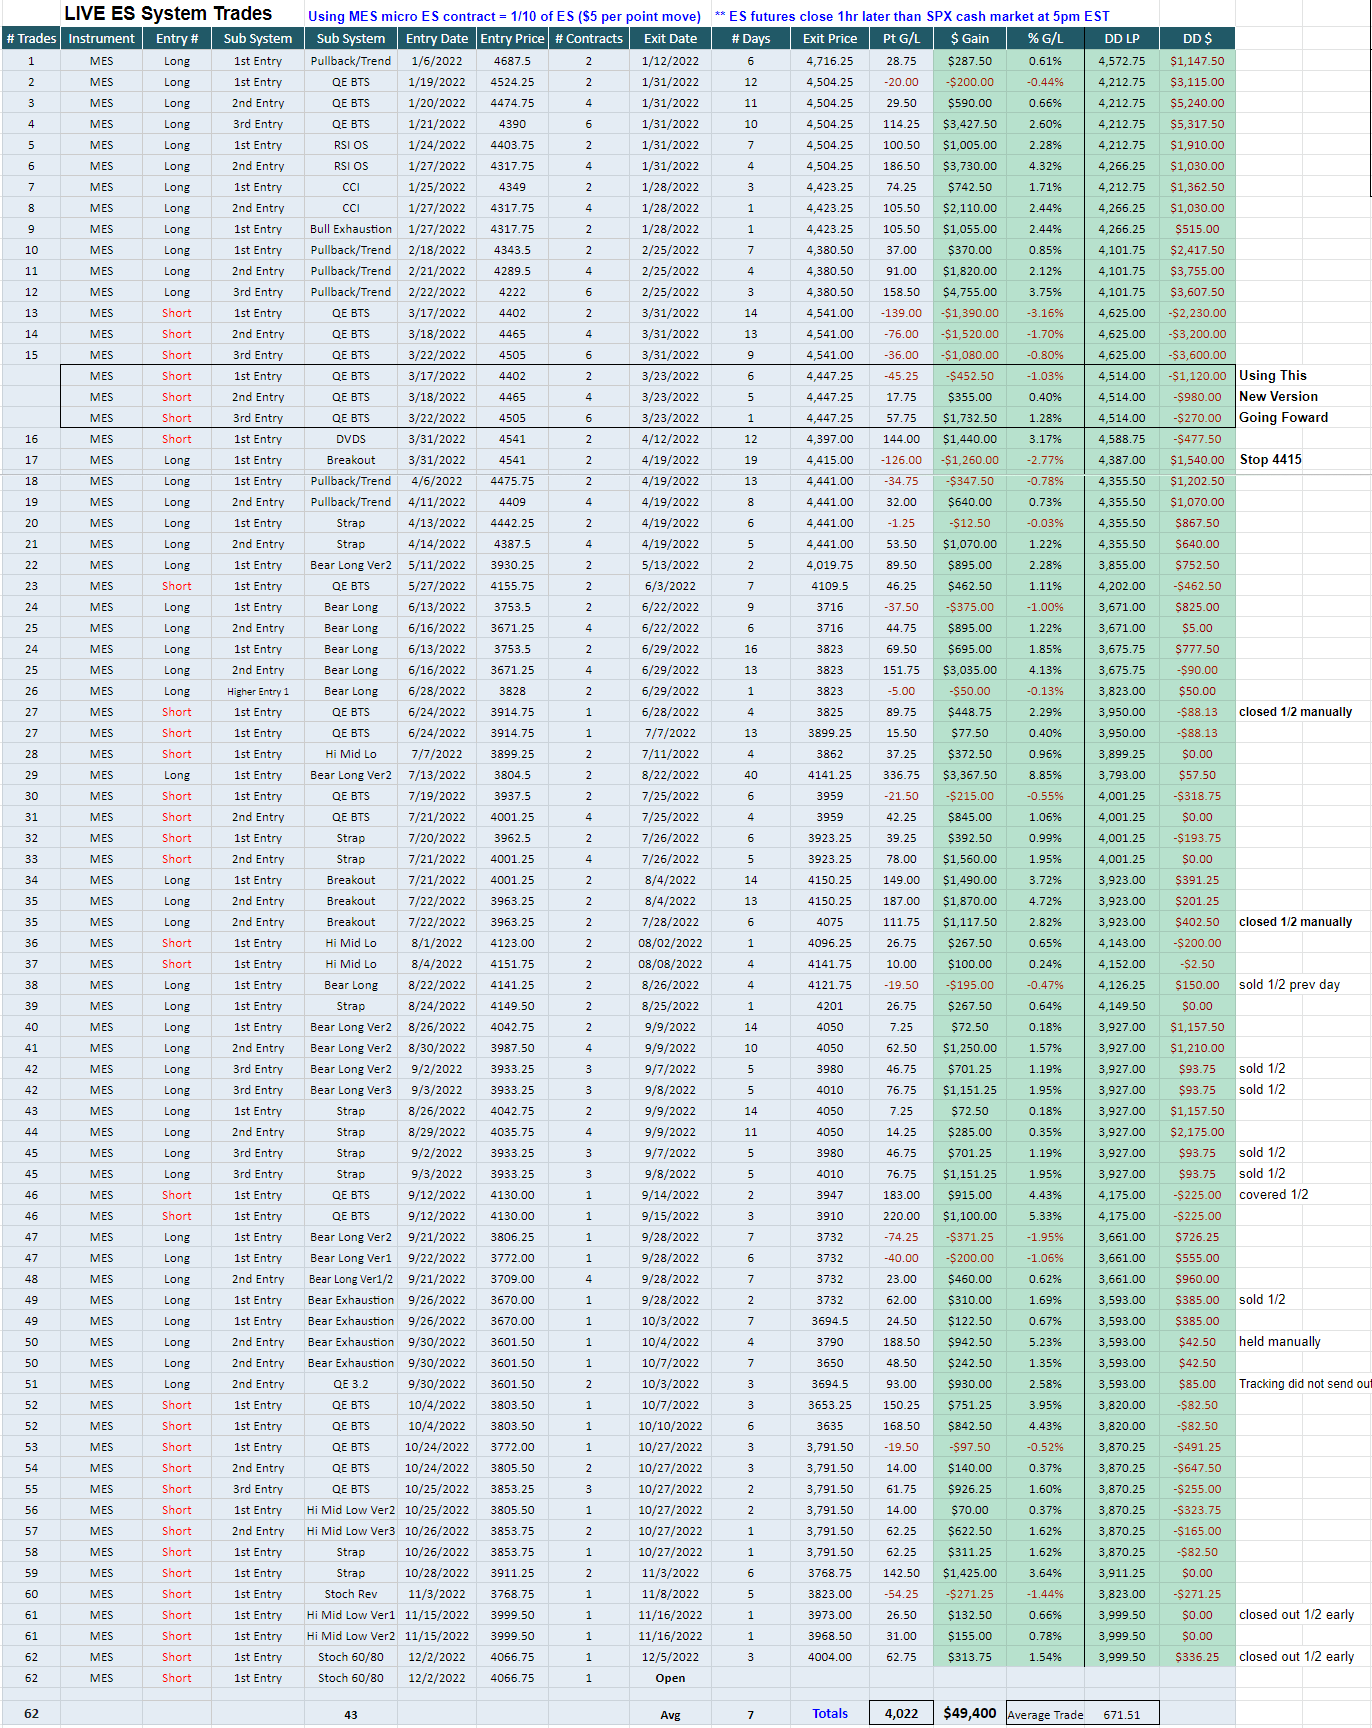Select the '11/3/2022' entry date cell

pyautogui.click(x=436, y=1595)
